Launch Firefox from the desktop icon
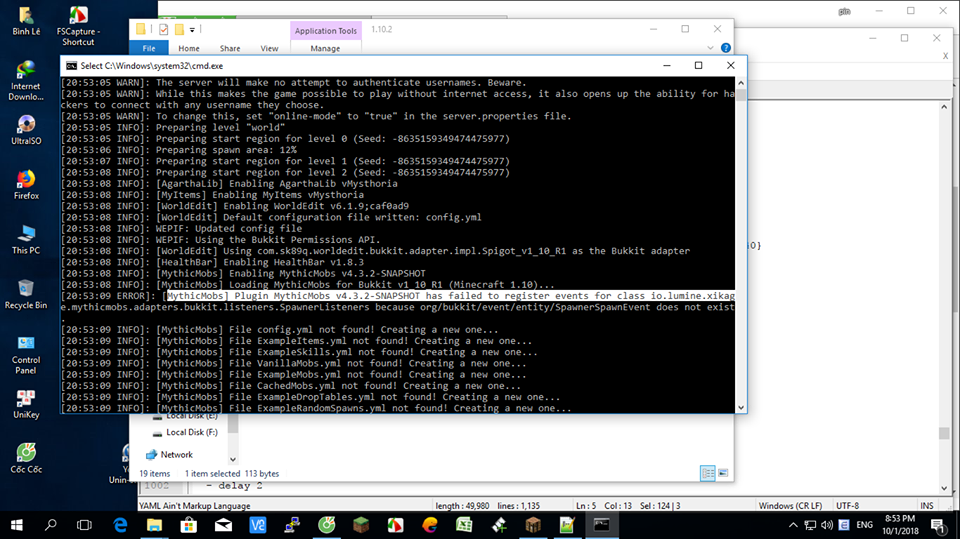This screenshot has width=960, height=539. (x=26, y=185)
